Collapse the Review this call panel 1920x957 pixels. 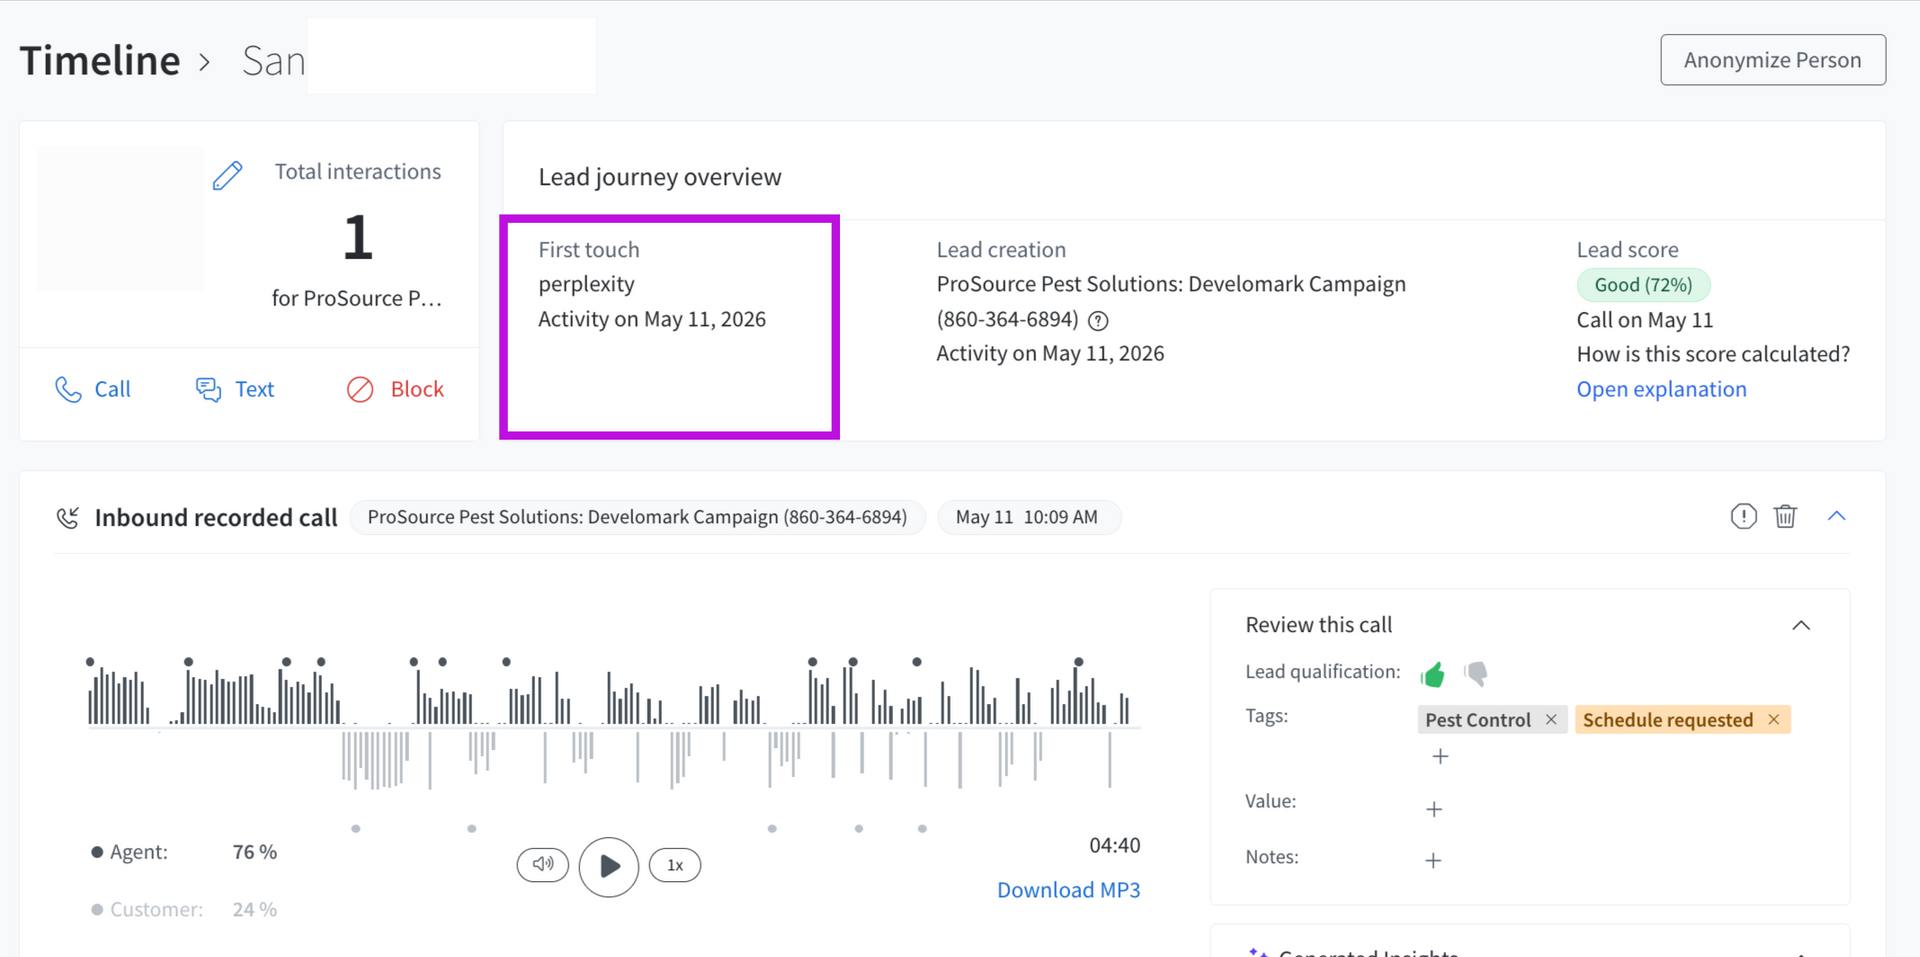tap(1801, 625)
